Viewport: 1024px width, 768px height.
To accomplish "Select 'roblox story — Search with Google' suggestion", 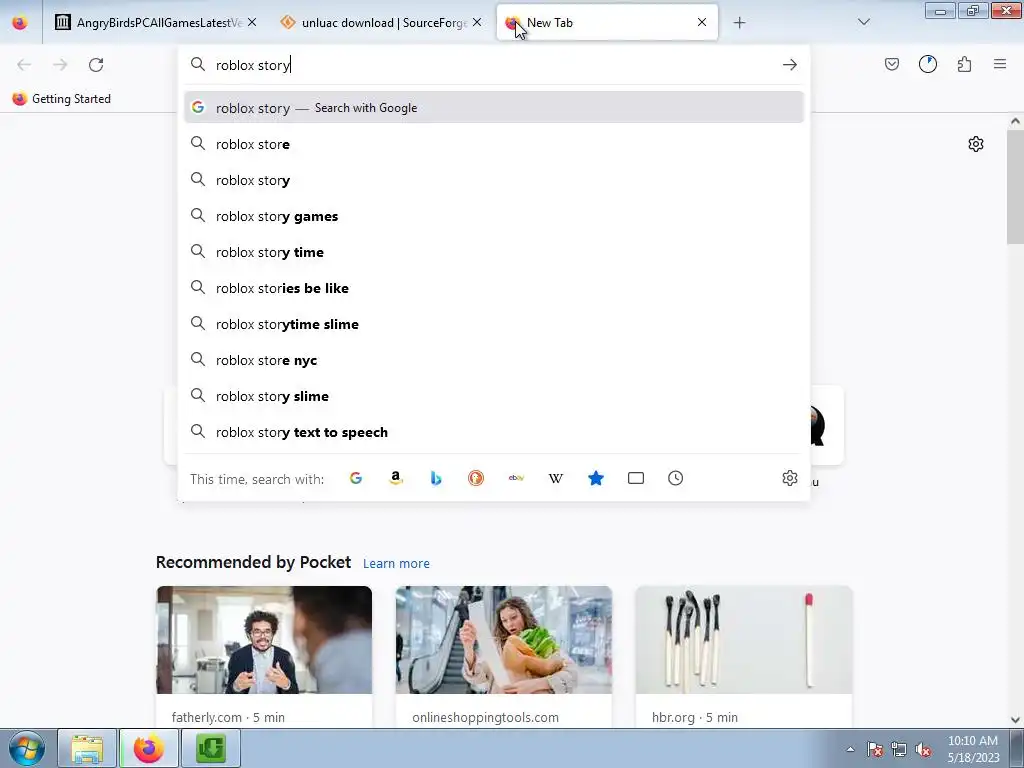I will click(494, 108).
